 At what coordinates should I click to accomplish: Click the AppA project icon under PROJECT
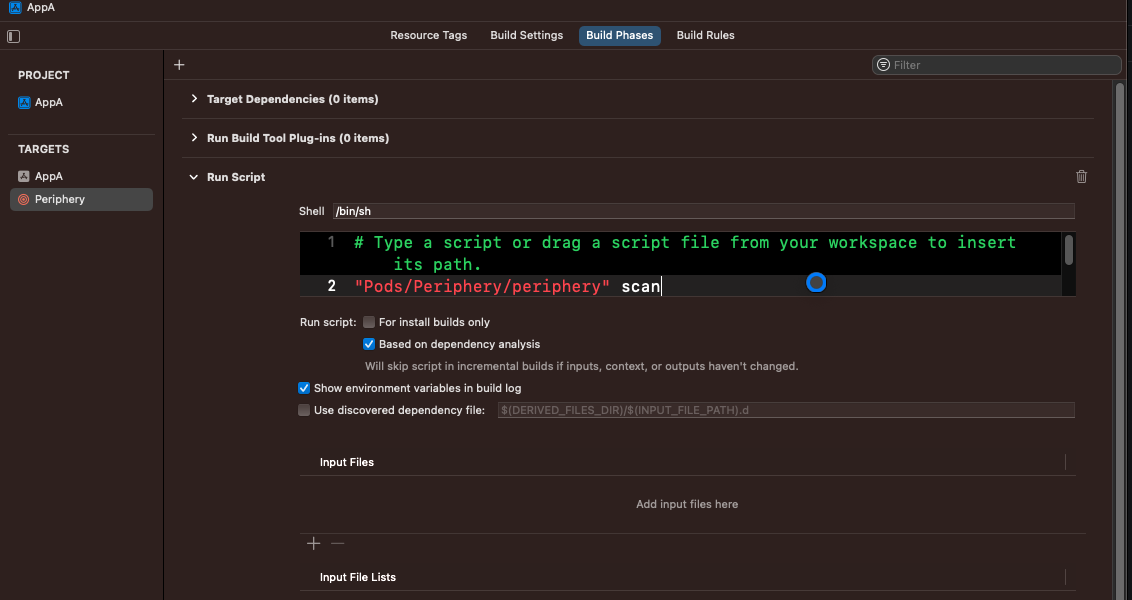click(22, 102)
